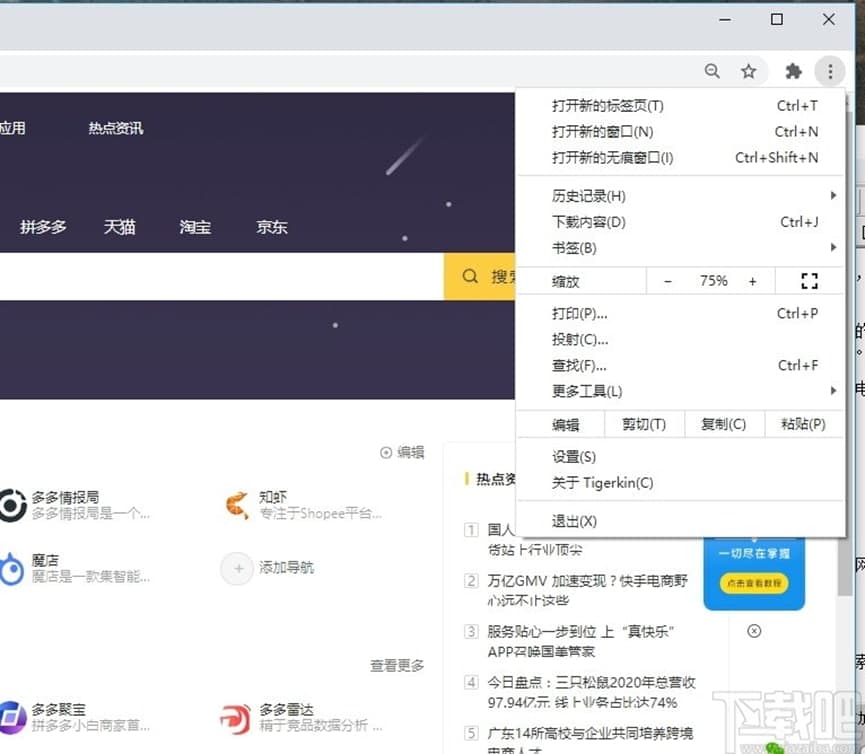Open the extensions puzzle icon

coord(794,71)
